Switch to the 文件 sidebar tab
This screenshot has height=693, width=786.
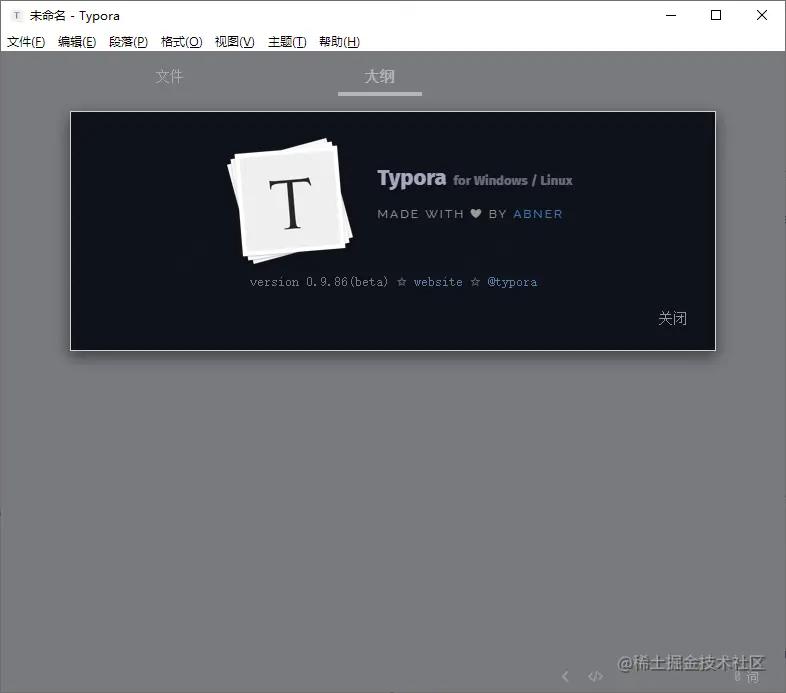(169, 76)
